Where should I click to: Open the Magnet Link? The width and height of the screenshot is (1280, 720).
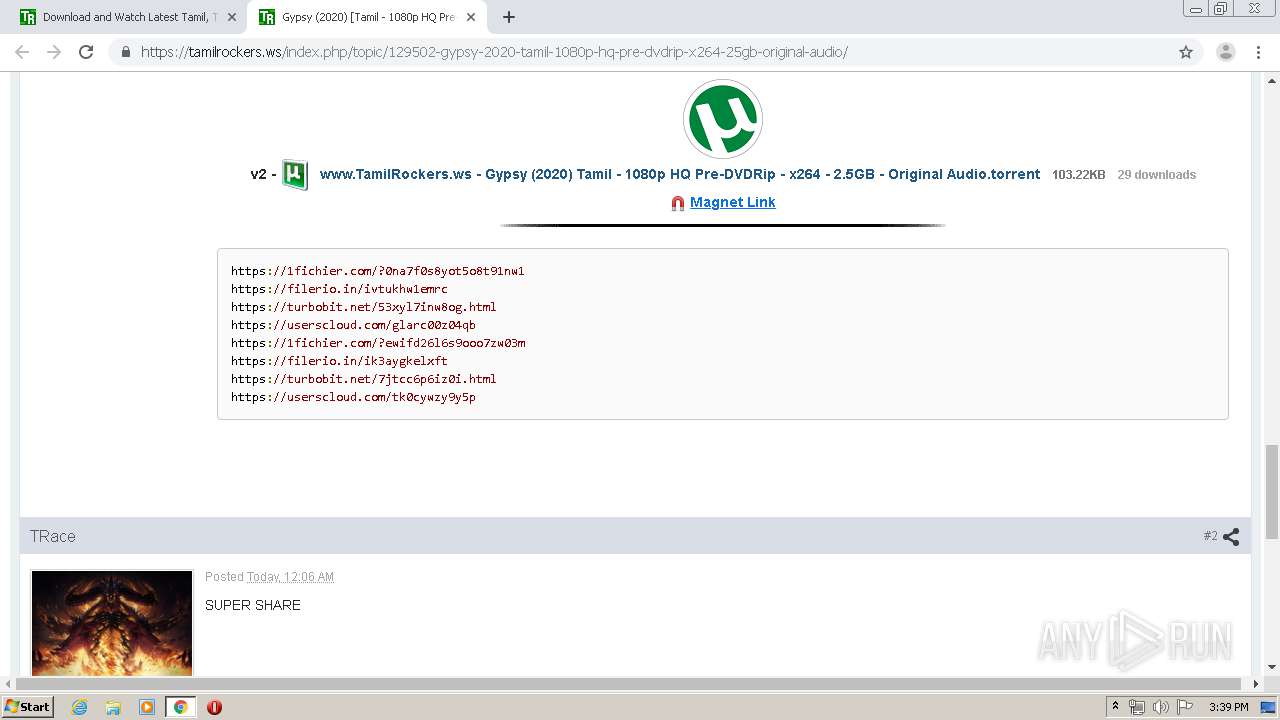click(x=733, y=202)
